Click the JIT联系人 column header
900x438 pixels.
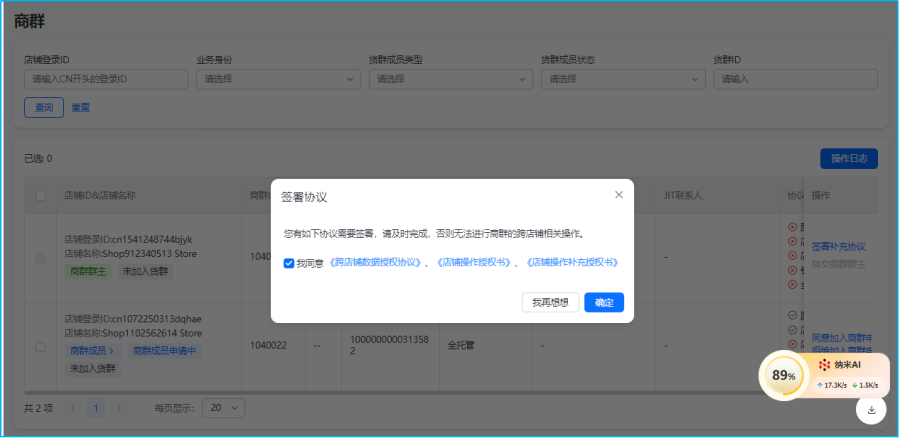pyautogui.click(x=682, y=196)
